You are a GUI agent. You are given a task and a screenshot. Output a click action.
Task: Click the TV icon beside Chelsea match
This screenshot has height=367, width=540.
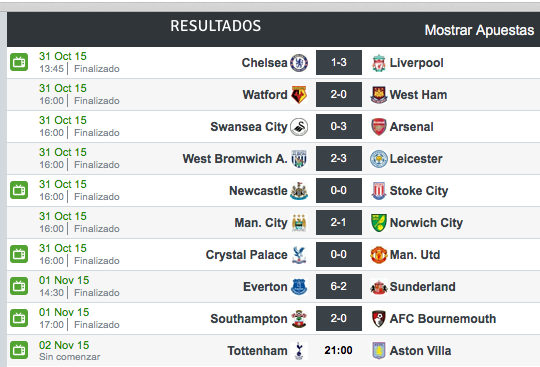click(19, 62)
